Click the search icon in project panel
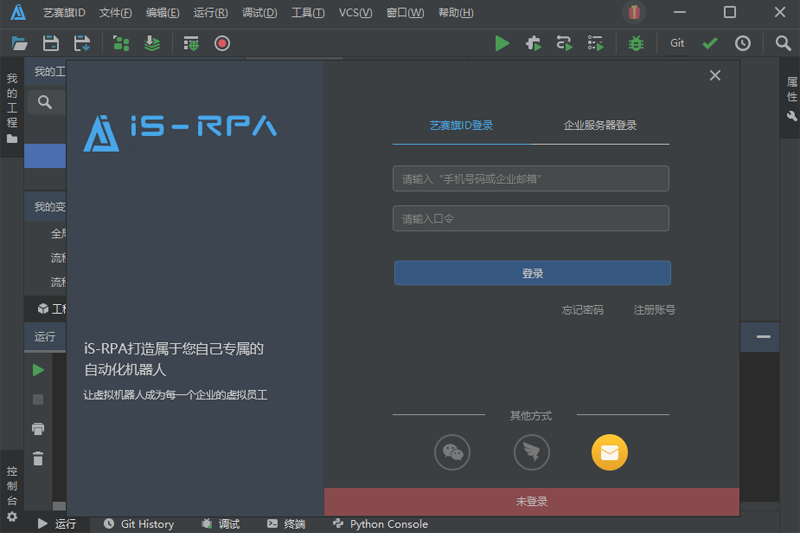The width and height of the screenshot is (800, 533). point(45,103)
